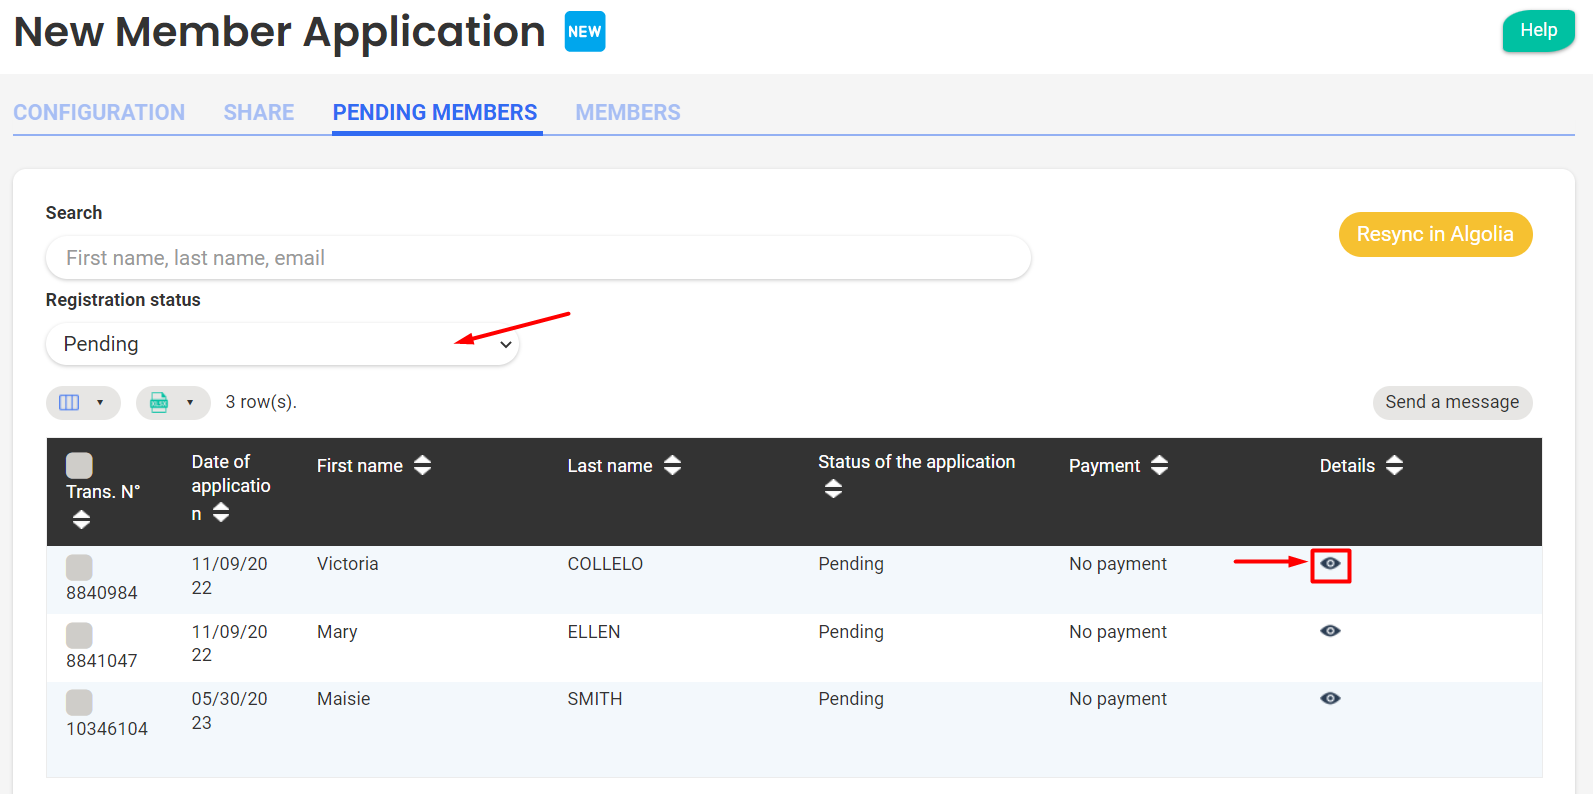The height and width of the screenshot is (794, 1593).
Task: View details for Victoria Collelo
Action: pos(1330,564)
